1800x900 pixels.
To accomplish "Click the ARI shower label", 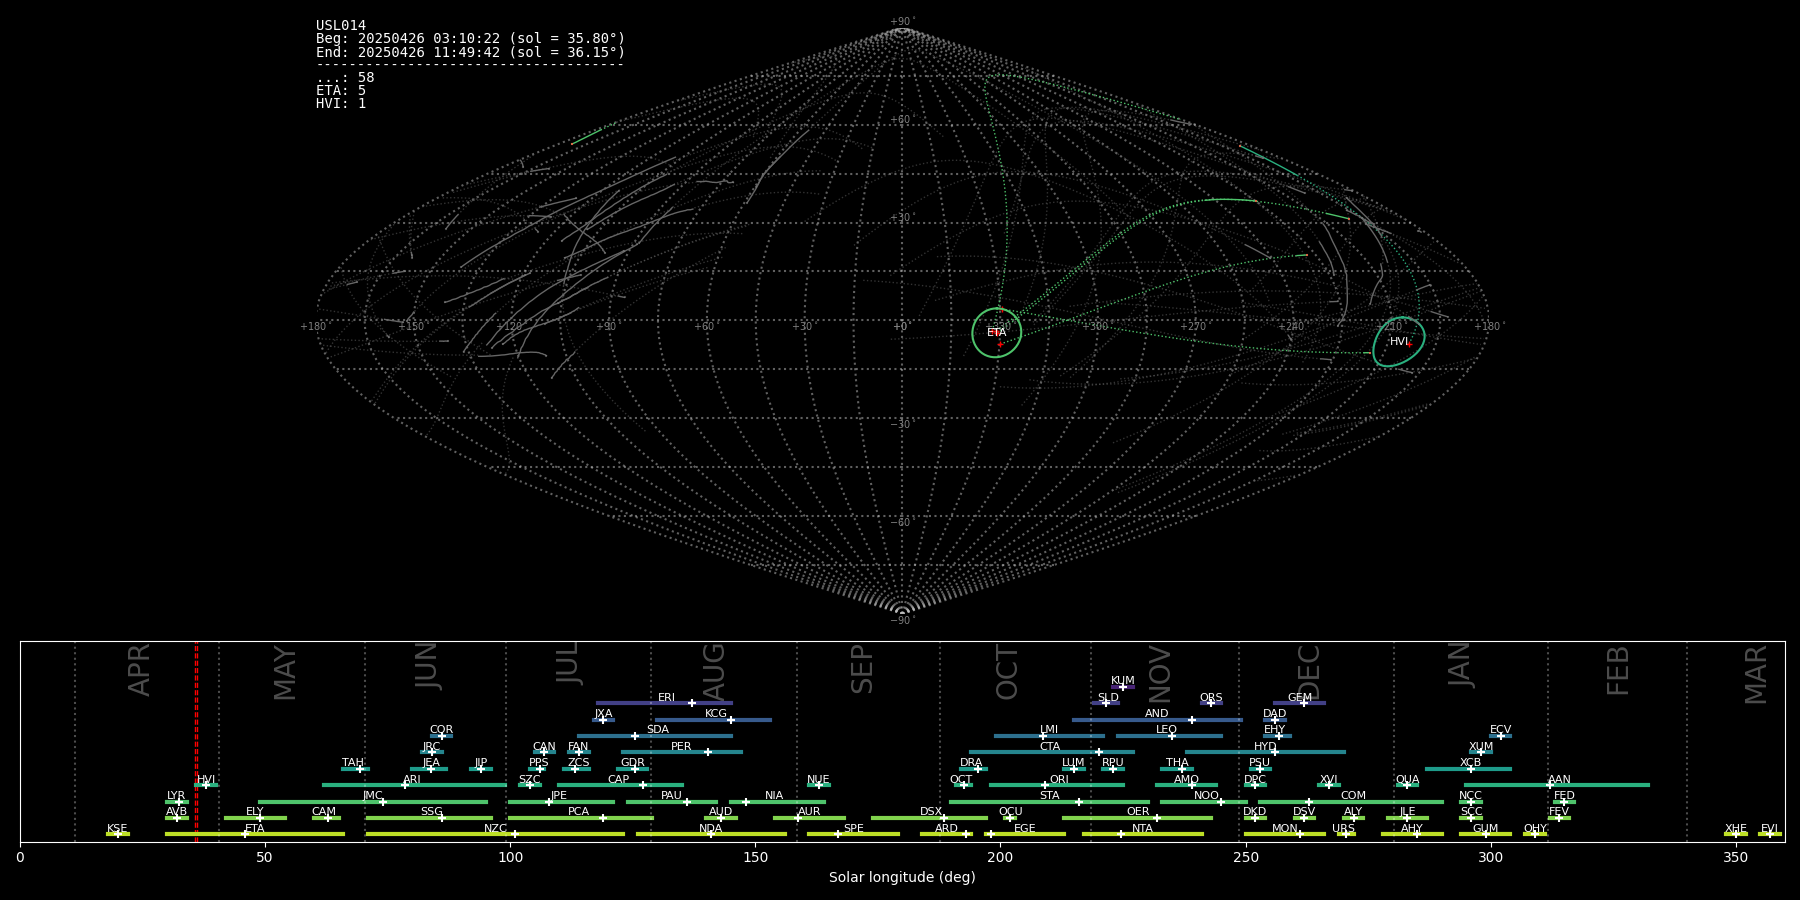I will (x=412, y=779).
